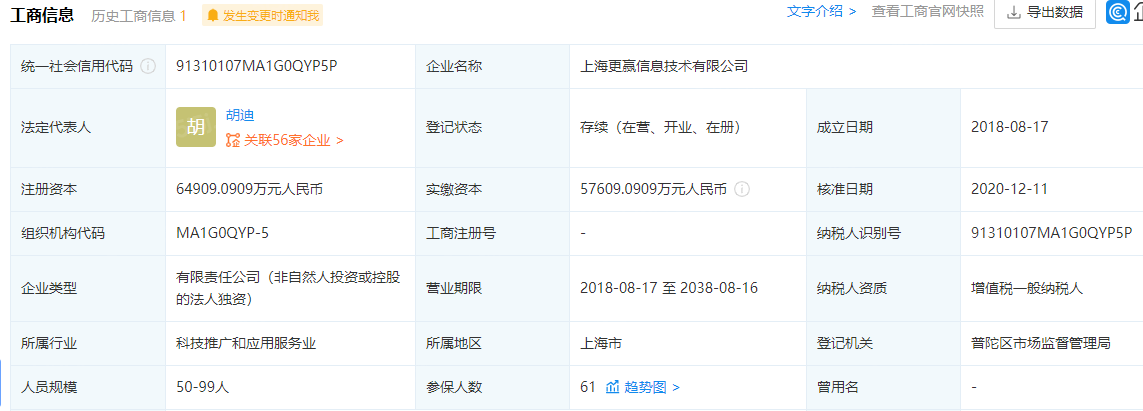Click the company name 上海更赢信息技术有限公司
Image resolution: width=1143 pixels, height=411 pixels.
[x=664, y=66]
